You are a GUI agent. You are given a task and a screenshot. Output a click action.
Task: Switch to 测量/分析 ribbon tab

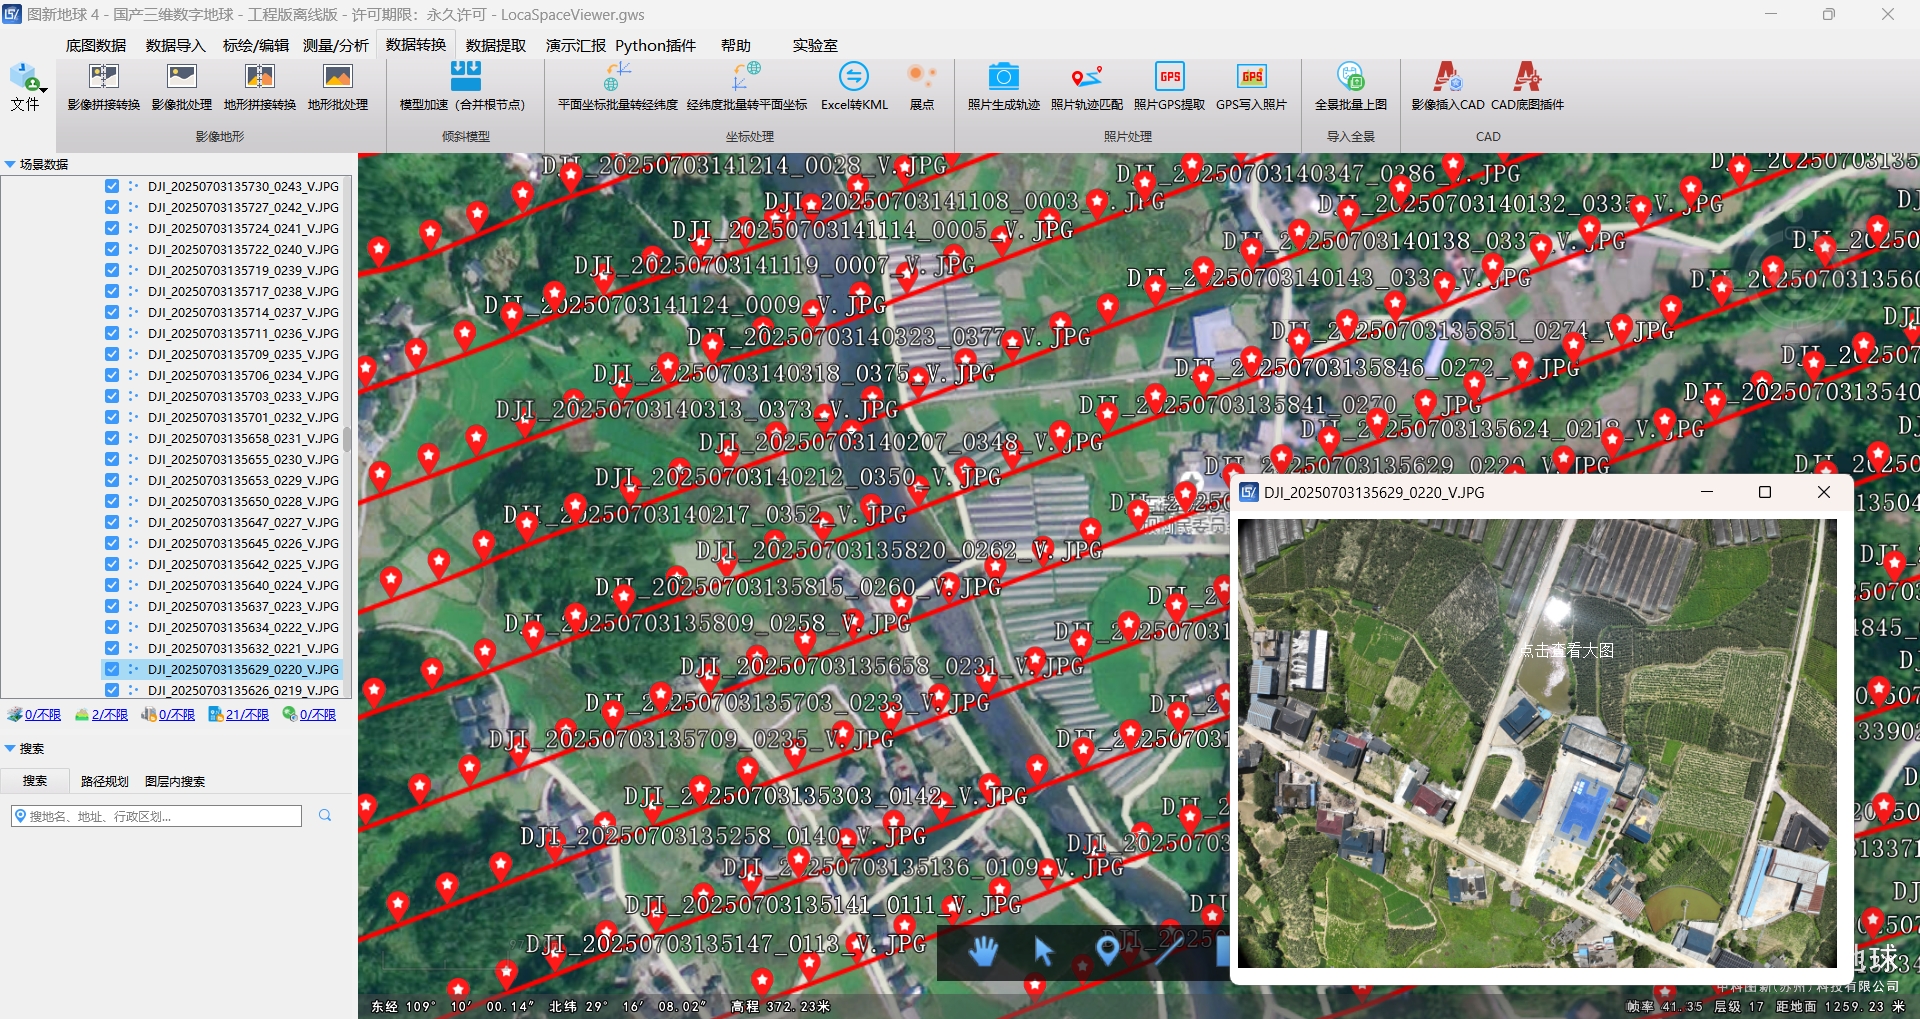click(336, 45)
